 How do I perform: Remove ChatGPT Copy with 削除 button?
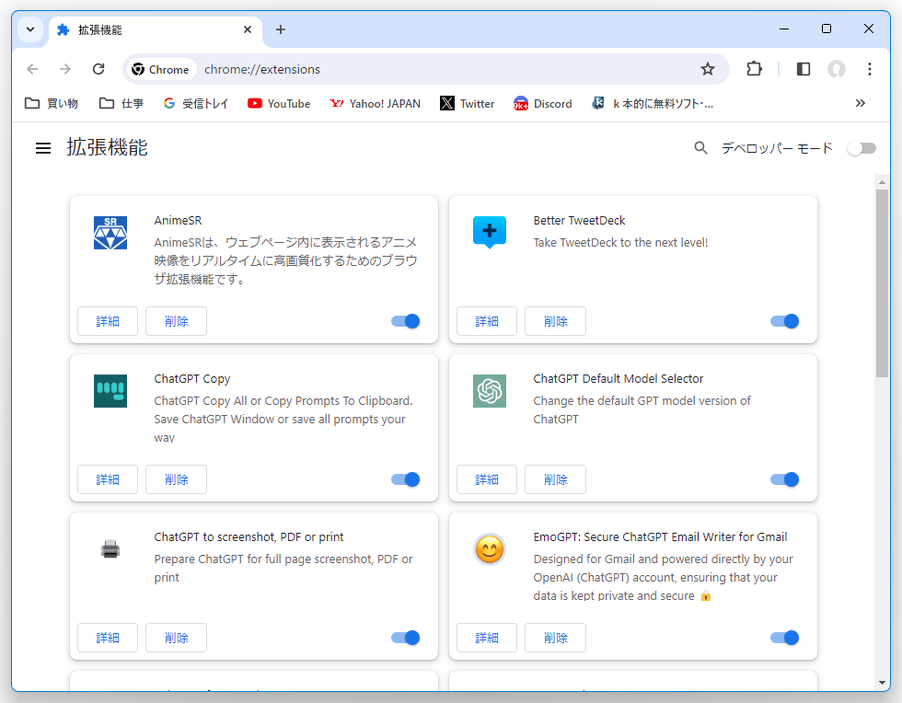(176, 479)
